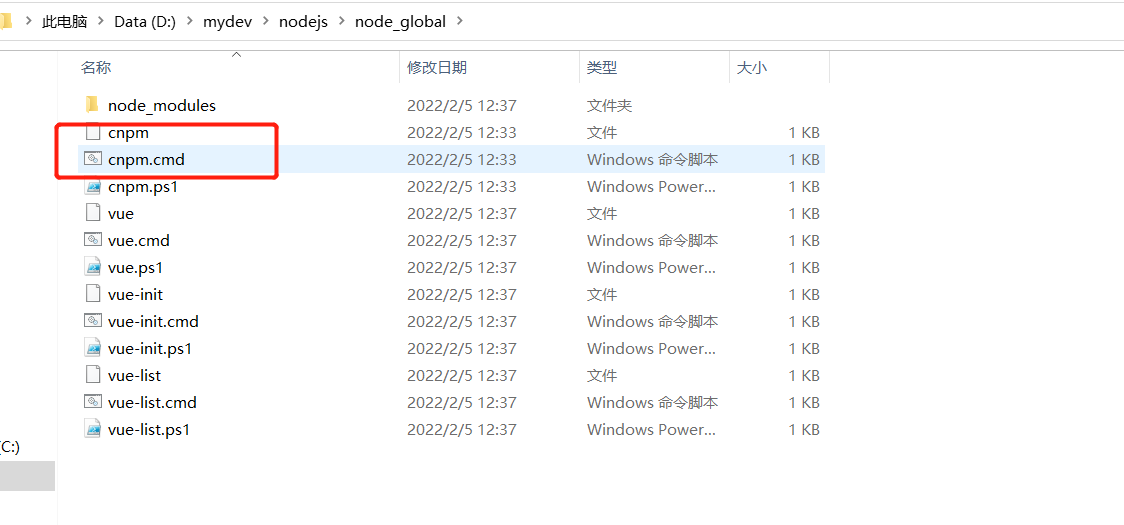This screenshot has width=1124, height=525.
Task: Click date 2022/2/5 12:33 of cnpm.ps1
Action: [x=462, y=186]
